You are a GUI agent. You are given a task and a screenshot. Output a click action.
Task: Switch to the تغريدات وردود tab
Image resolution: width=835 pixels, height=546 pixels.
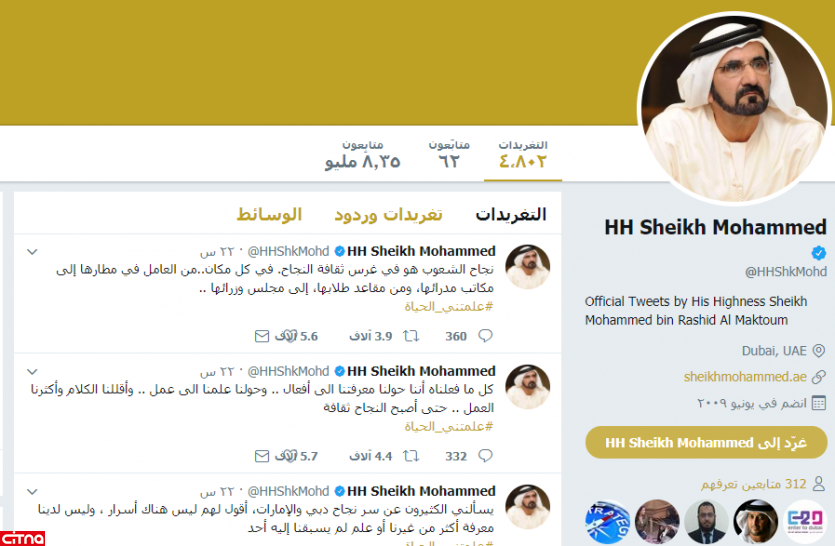point(388,214)
